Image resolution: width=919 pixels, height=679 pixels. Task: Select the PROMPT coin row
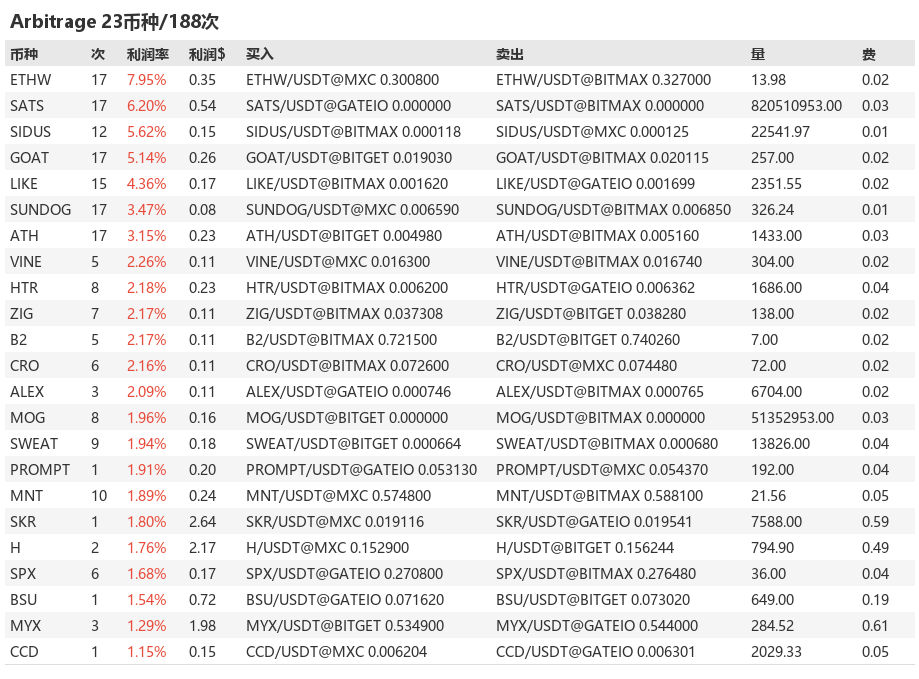click(460, 470)
